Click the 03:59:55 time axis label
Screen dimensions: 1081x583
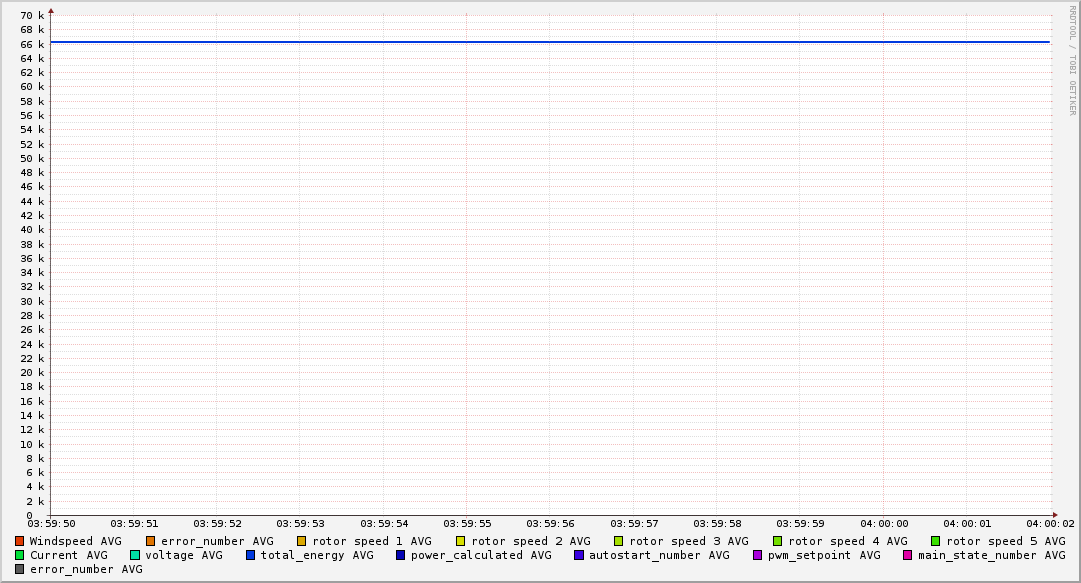[x=466, y=523]
